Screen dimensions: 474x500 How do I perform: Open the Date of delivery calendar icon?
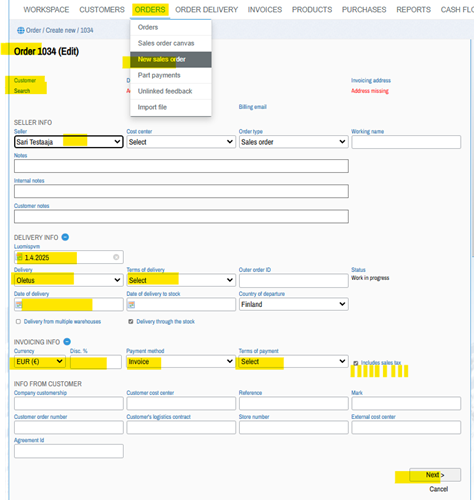click(x=19, y=304)
